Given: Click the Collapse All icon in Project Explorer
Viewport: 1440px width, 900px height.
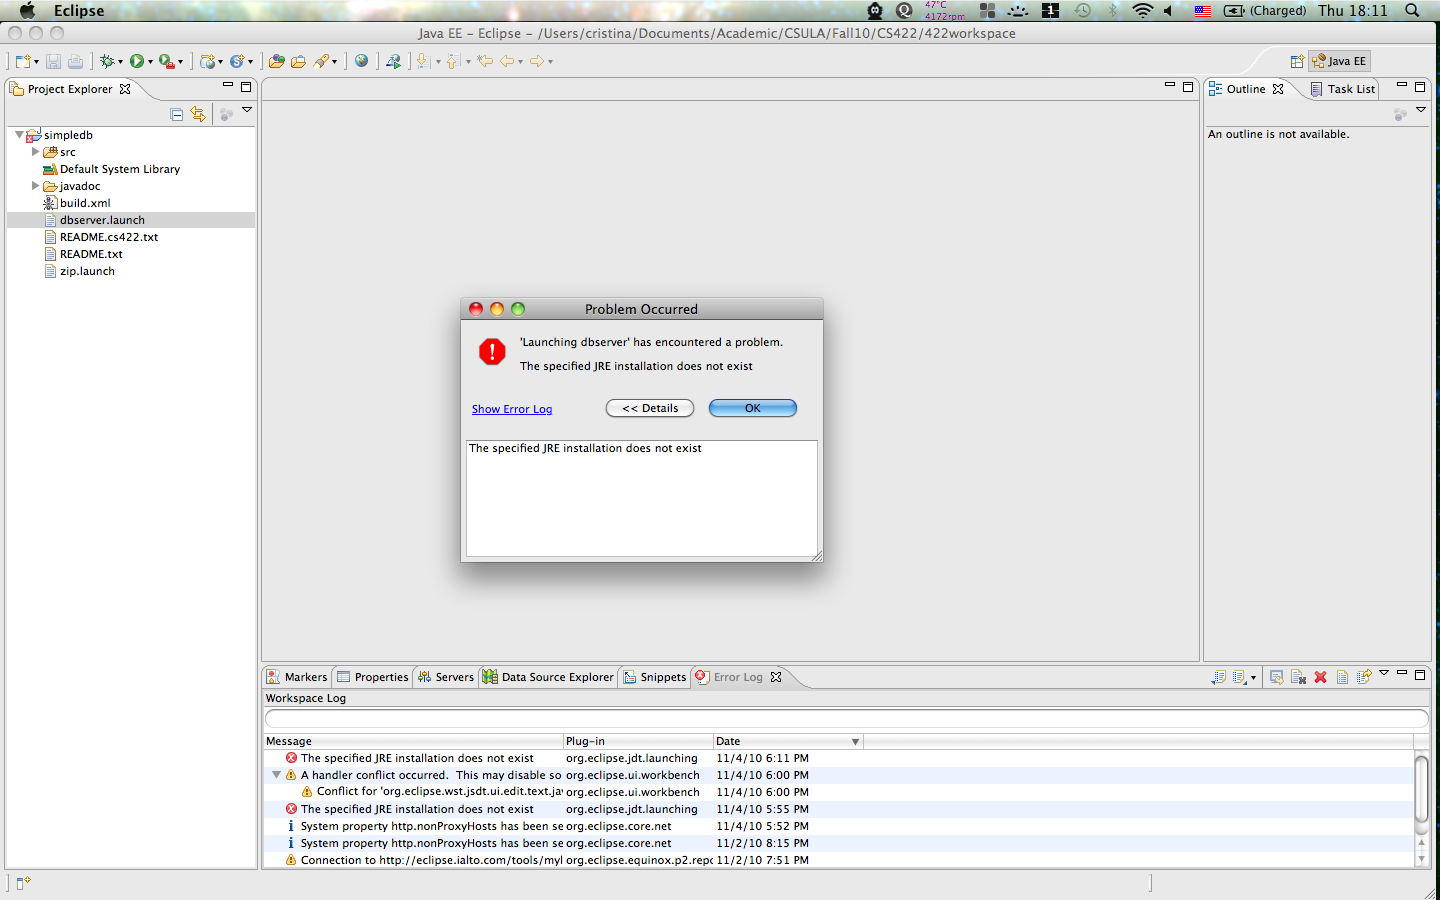Looking at the screenshot, I should point(177,114).
